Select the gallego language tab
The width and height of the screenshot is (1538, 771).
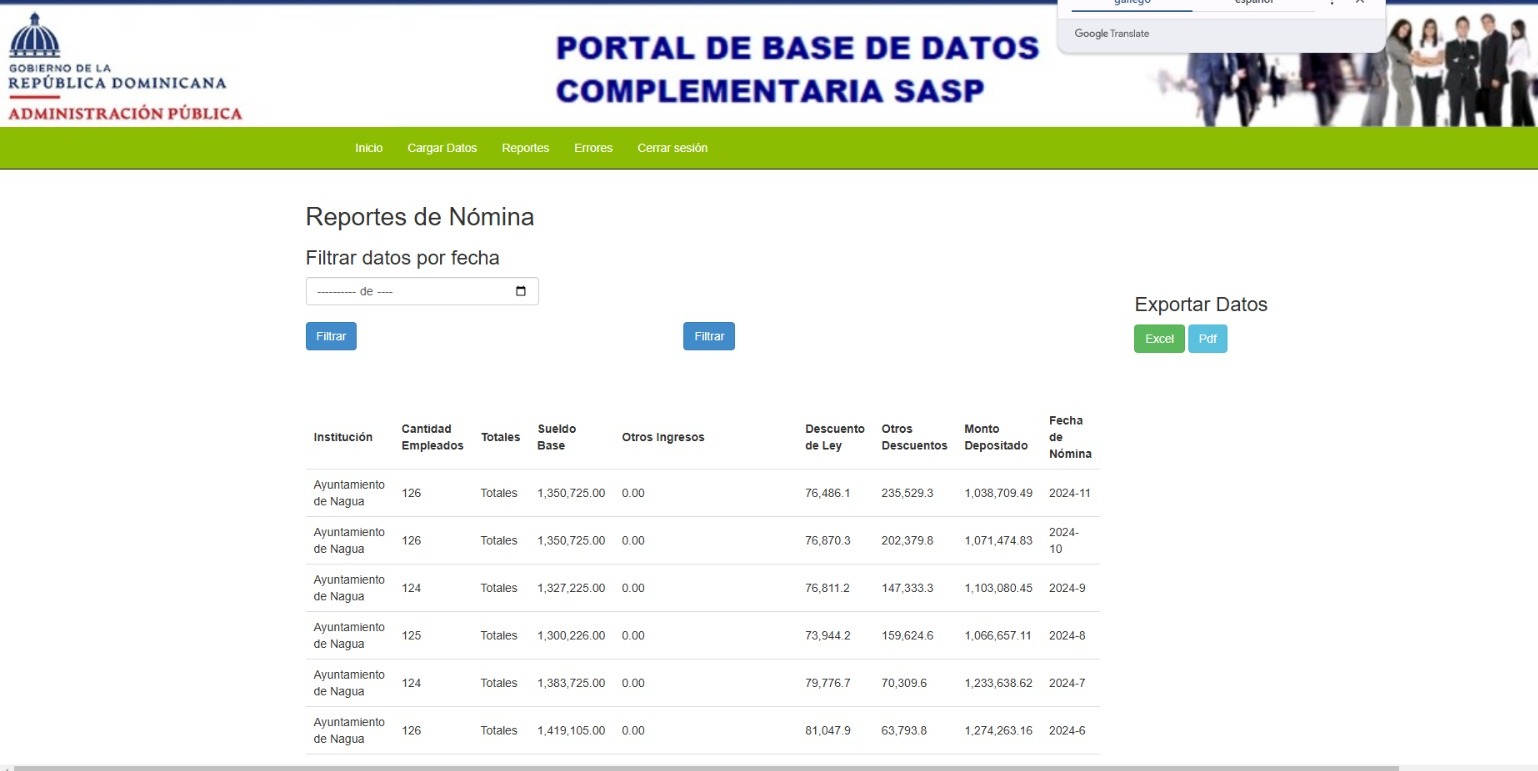[x=1132, y=4]
